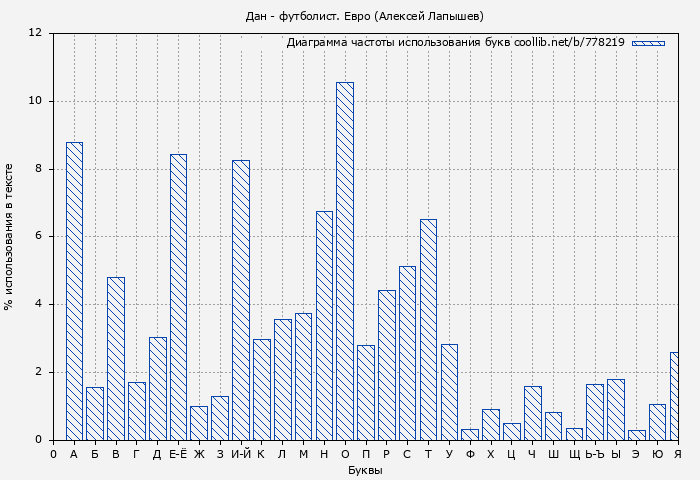
Task: Click the bar above letter Р
Action: (x=386, y=364)
